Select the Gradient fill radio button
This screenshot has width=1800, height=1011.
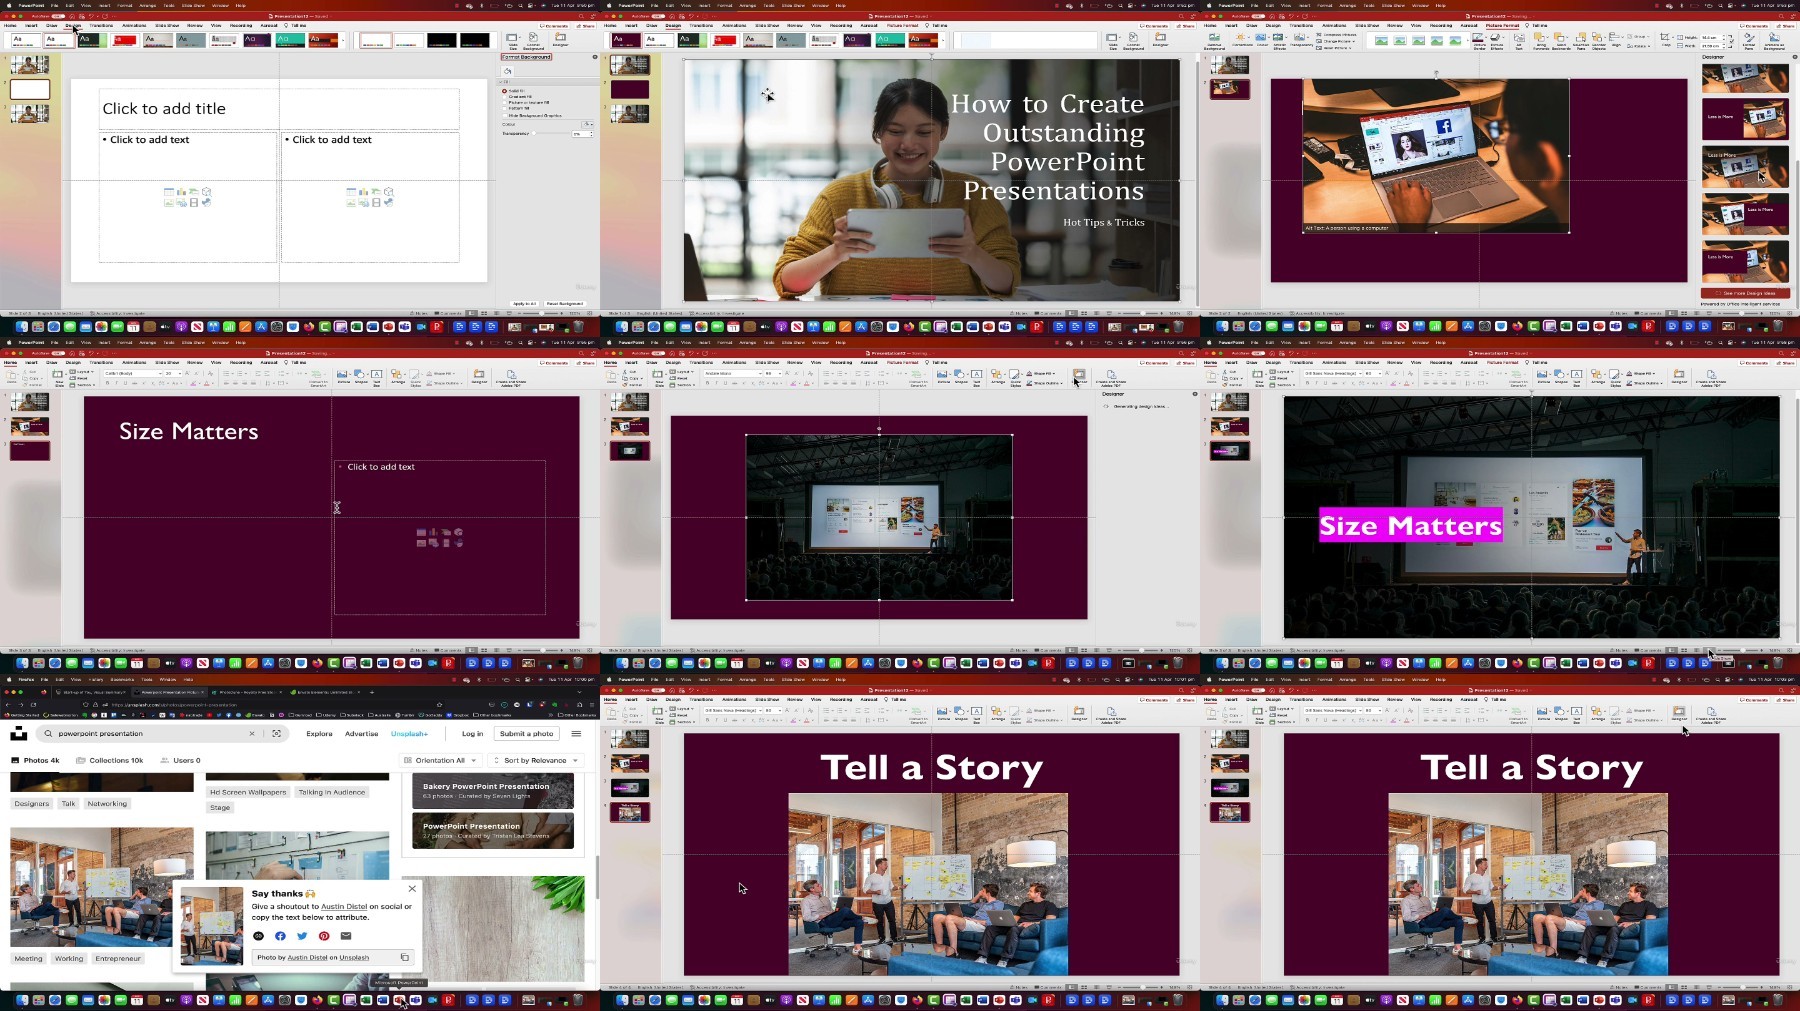[505, 97]
